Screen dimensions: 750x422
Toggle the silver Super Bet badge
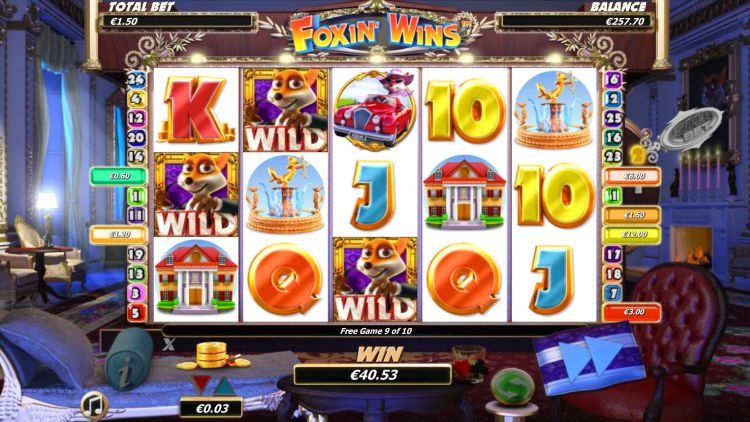[x=692, y=128]
